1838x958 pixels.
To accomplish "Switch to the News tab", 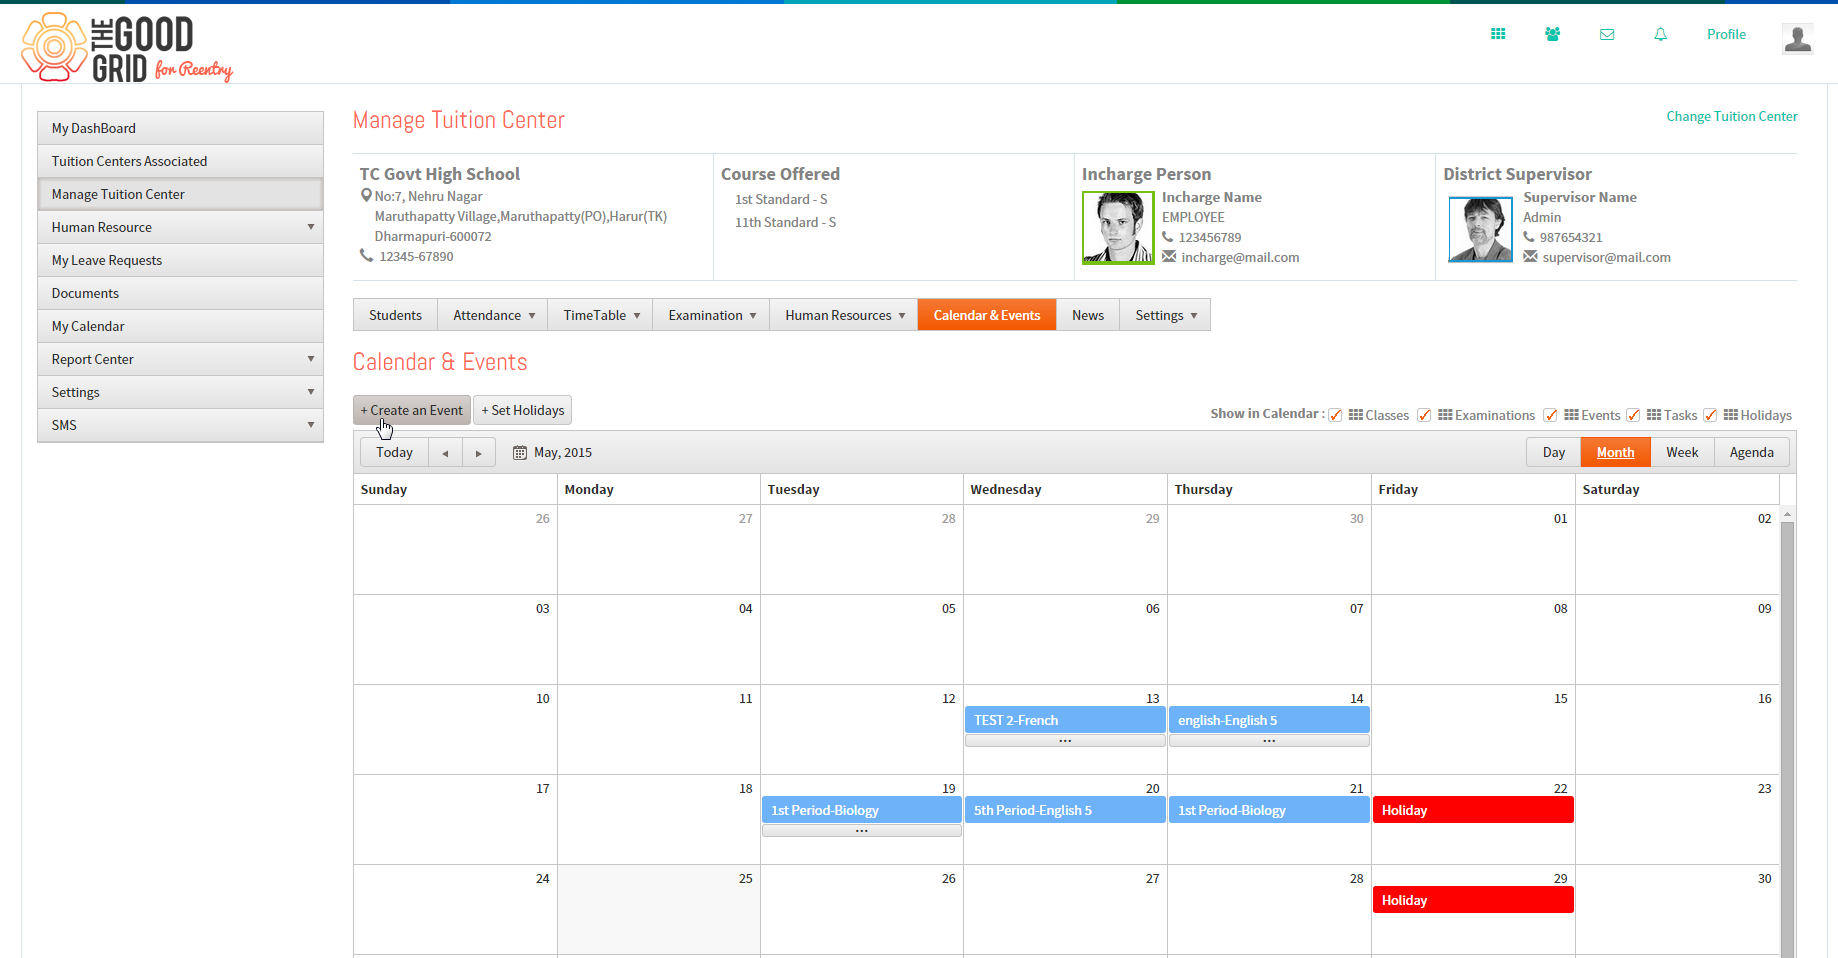I will [x=1088, y=315].
